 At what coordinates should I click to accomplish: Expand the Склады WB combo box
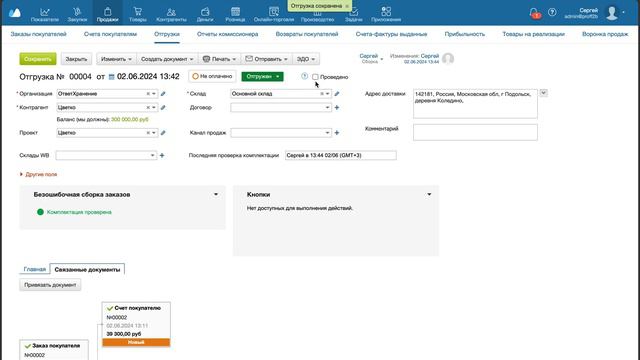(153, 156)
